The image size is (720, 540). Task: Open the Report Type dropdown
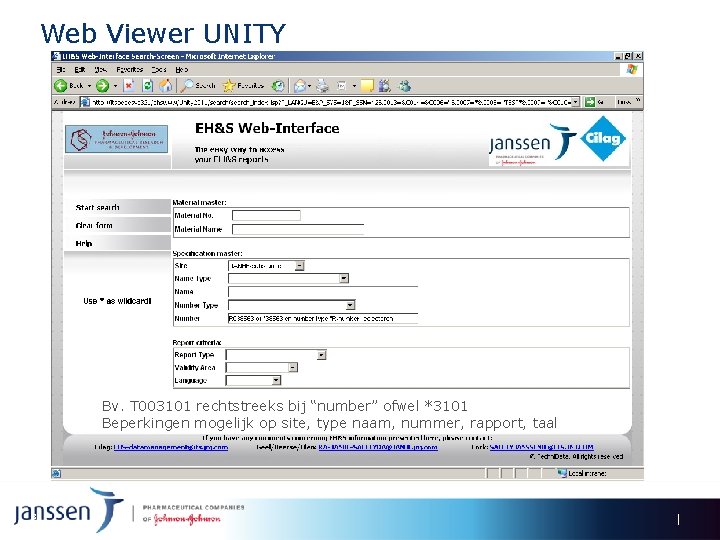click(321, 355)
